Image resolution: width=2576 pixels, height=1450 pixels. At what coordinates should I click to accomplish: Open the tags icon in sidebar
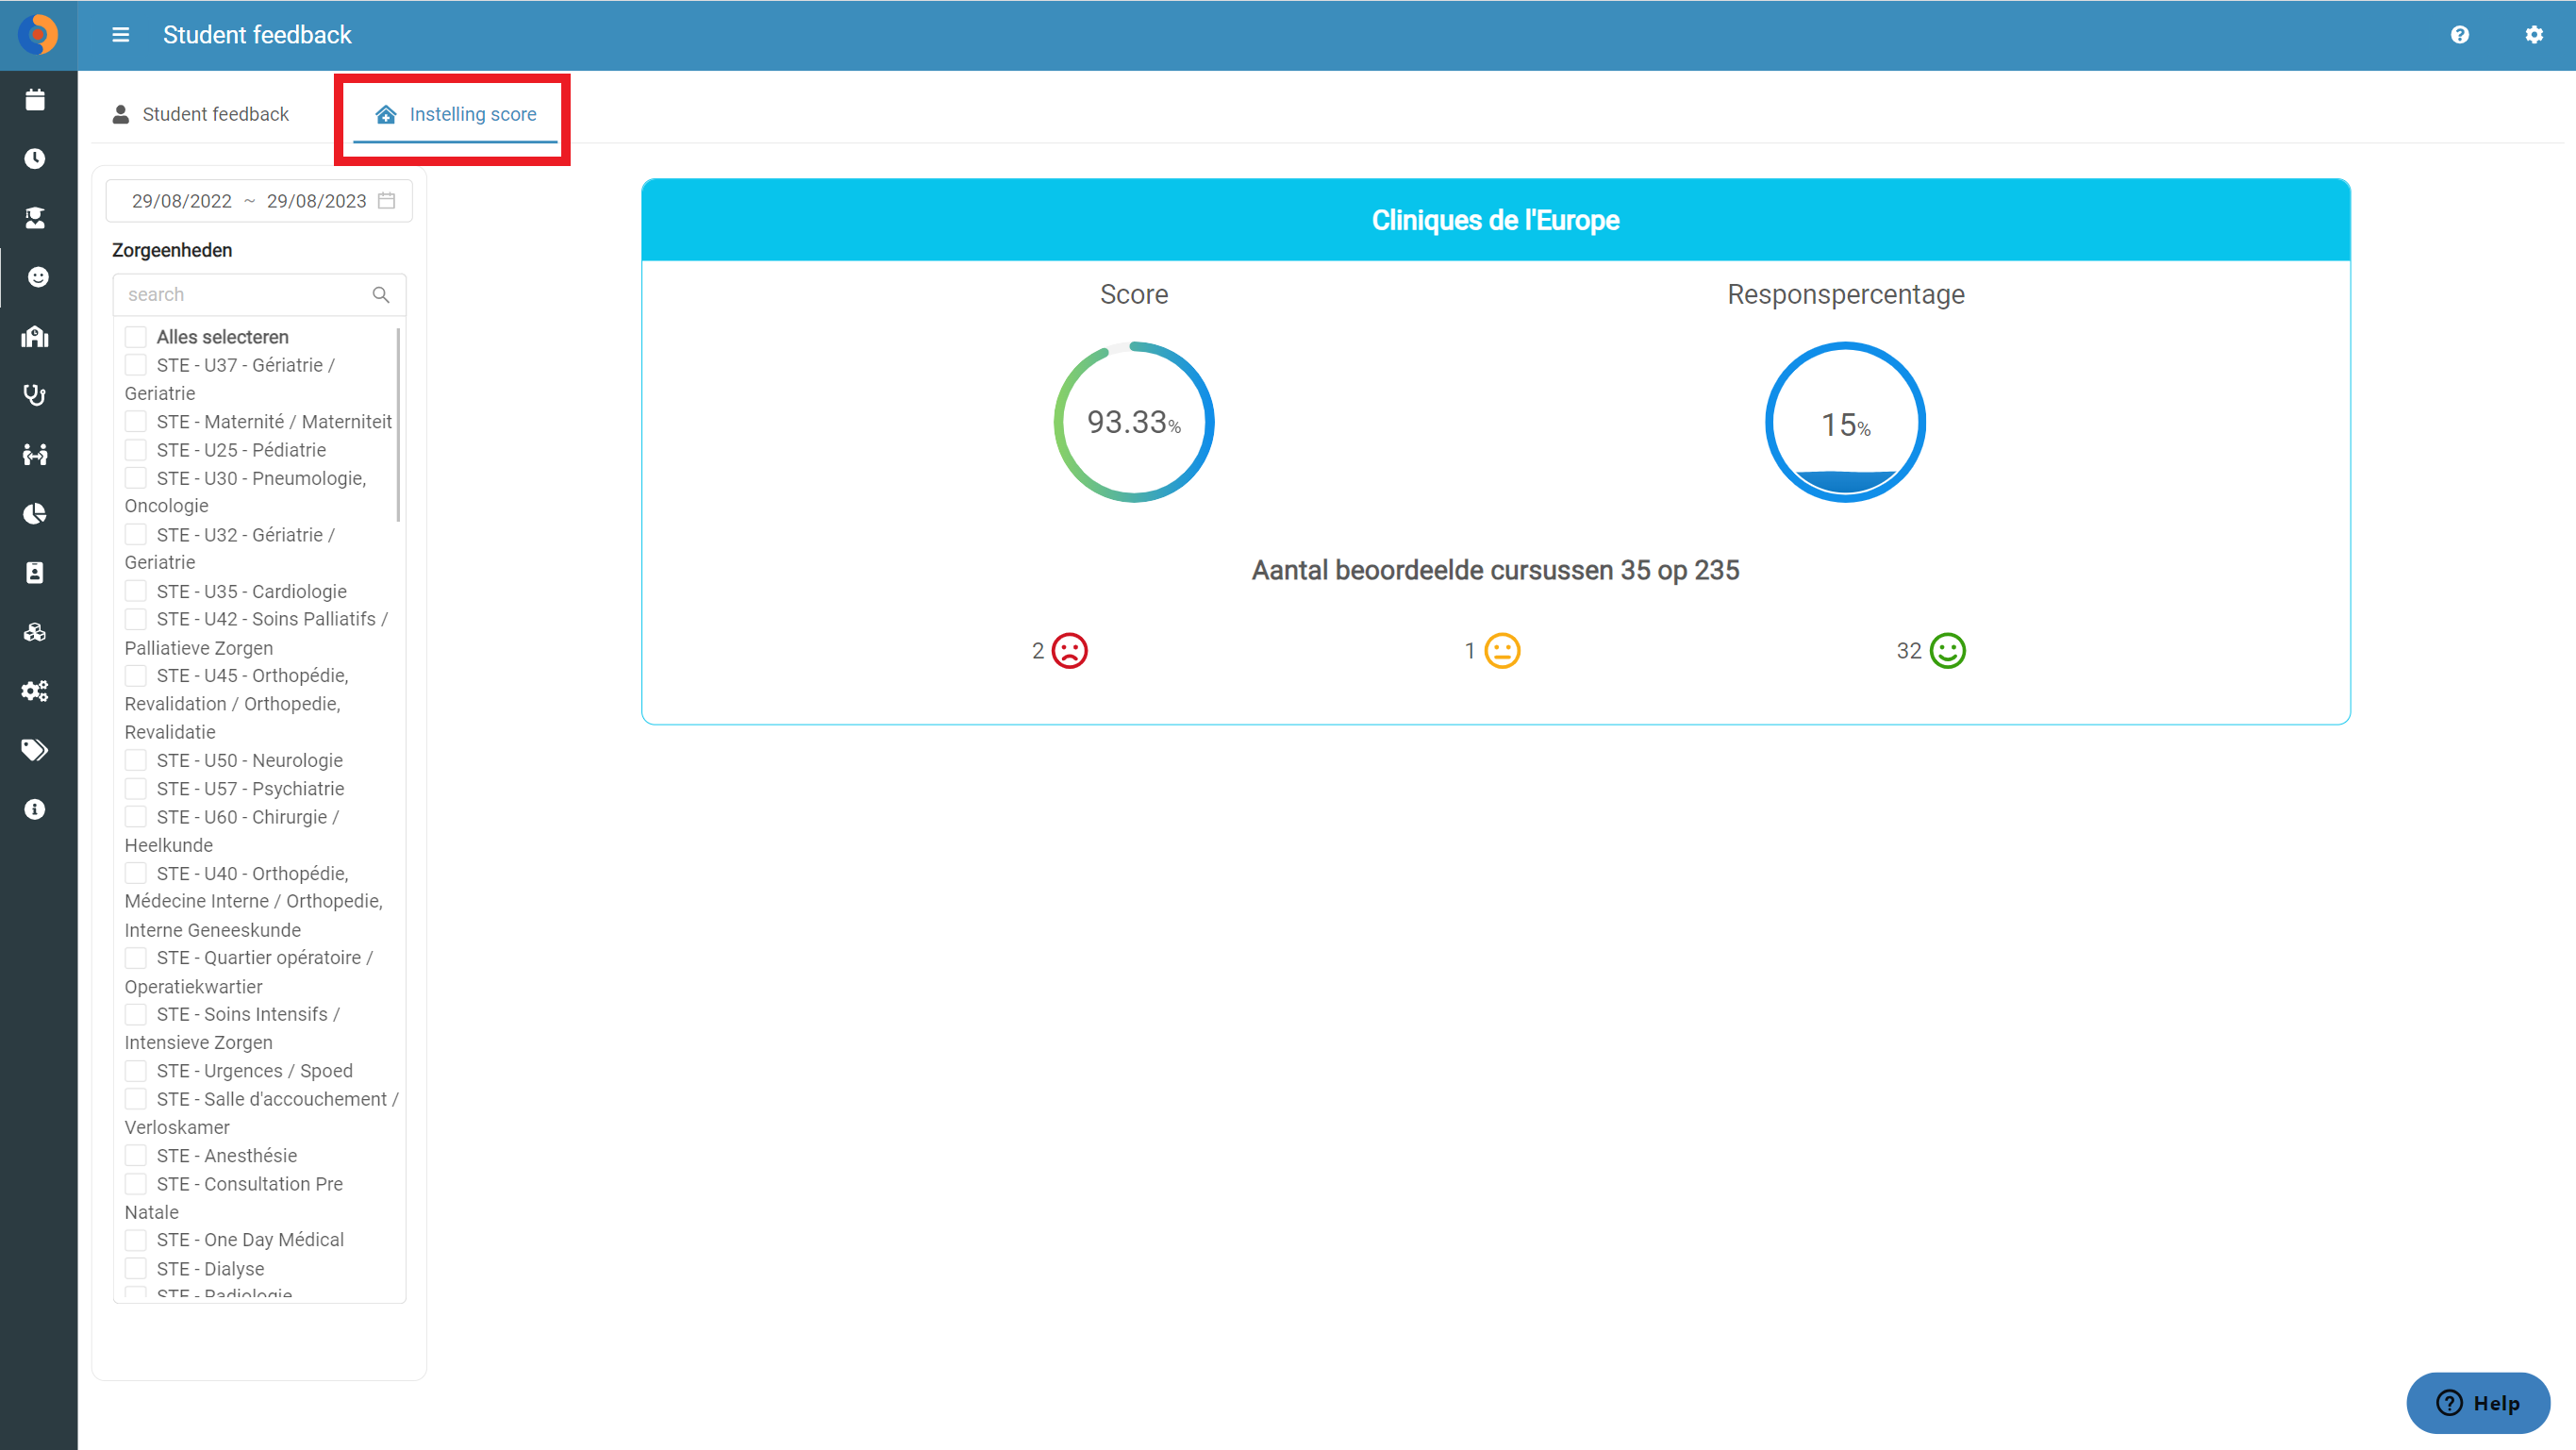coord(35,749)
